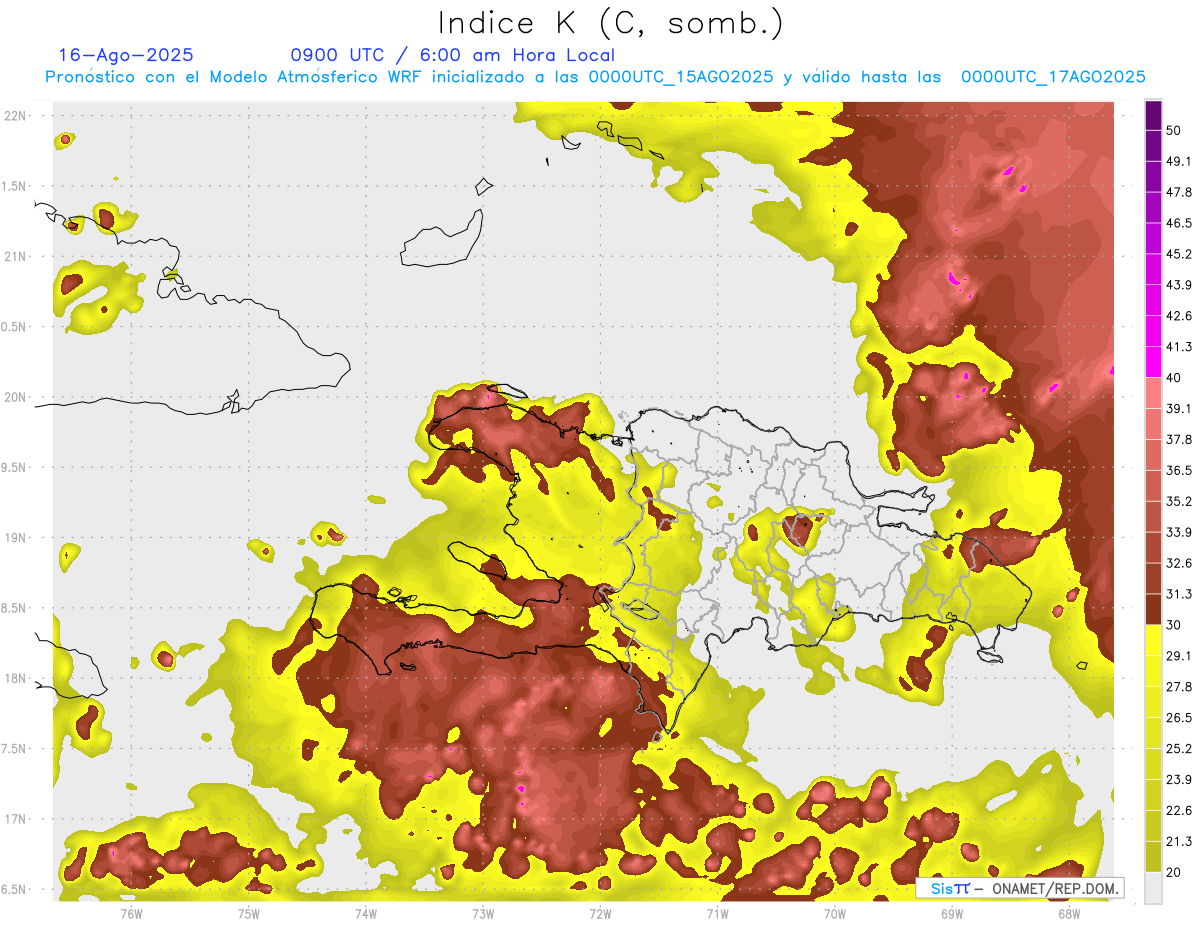Click the title 'Indice K (C, somb.)'
1200x927 pixels.
pyautogui.click(x=611, y=23)
